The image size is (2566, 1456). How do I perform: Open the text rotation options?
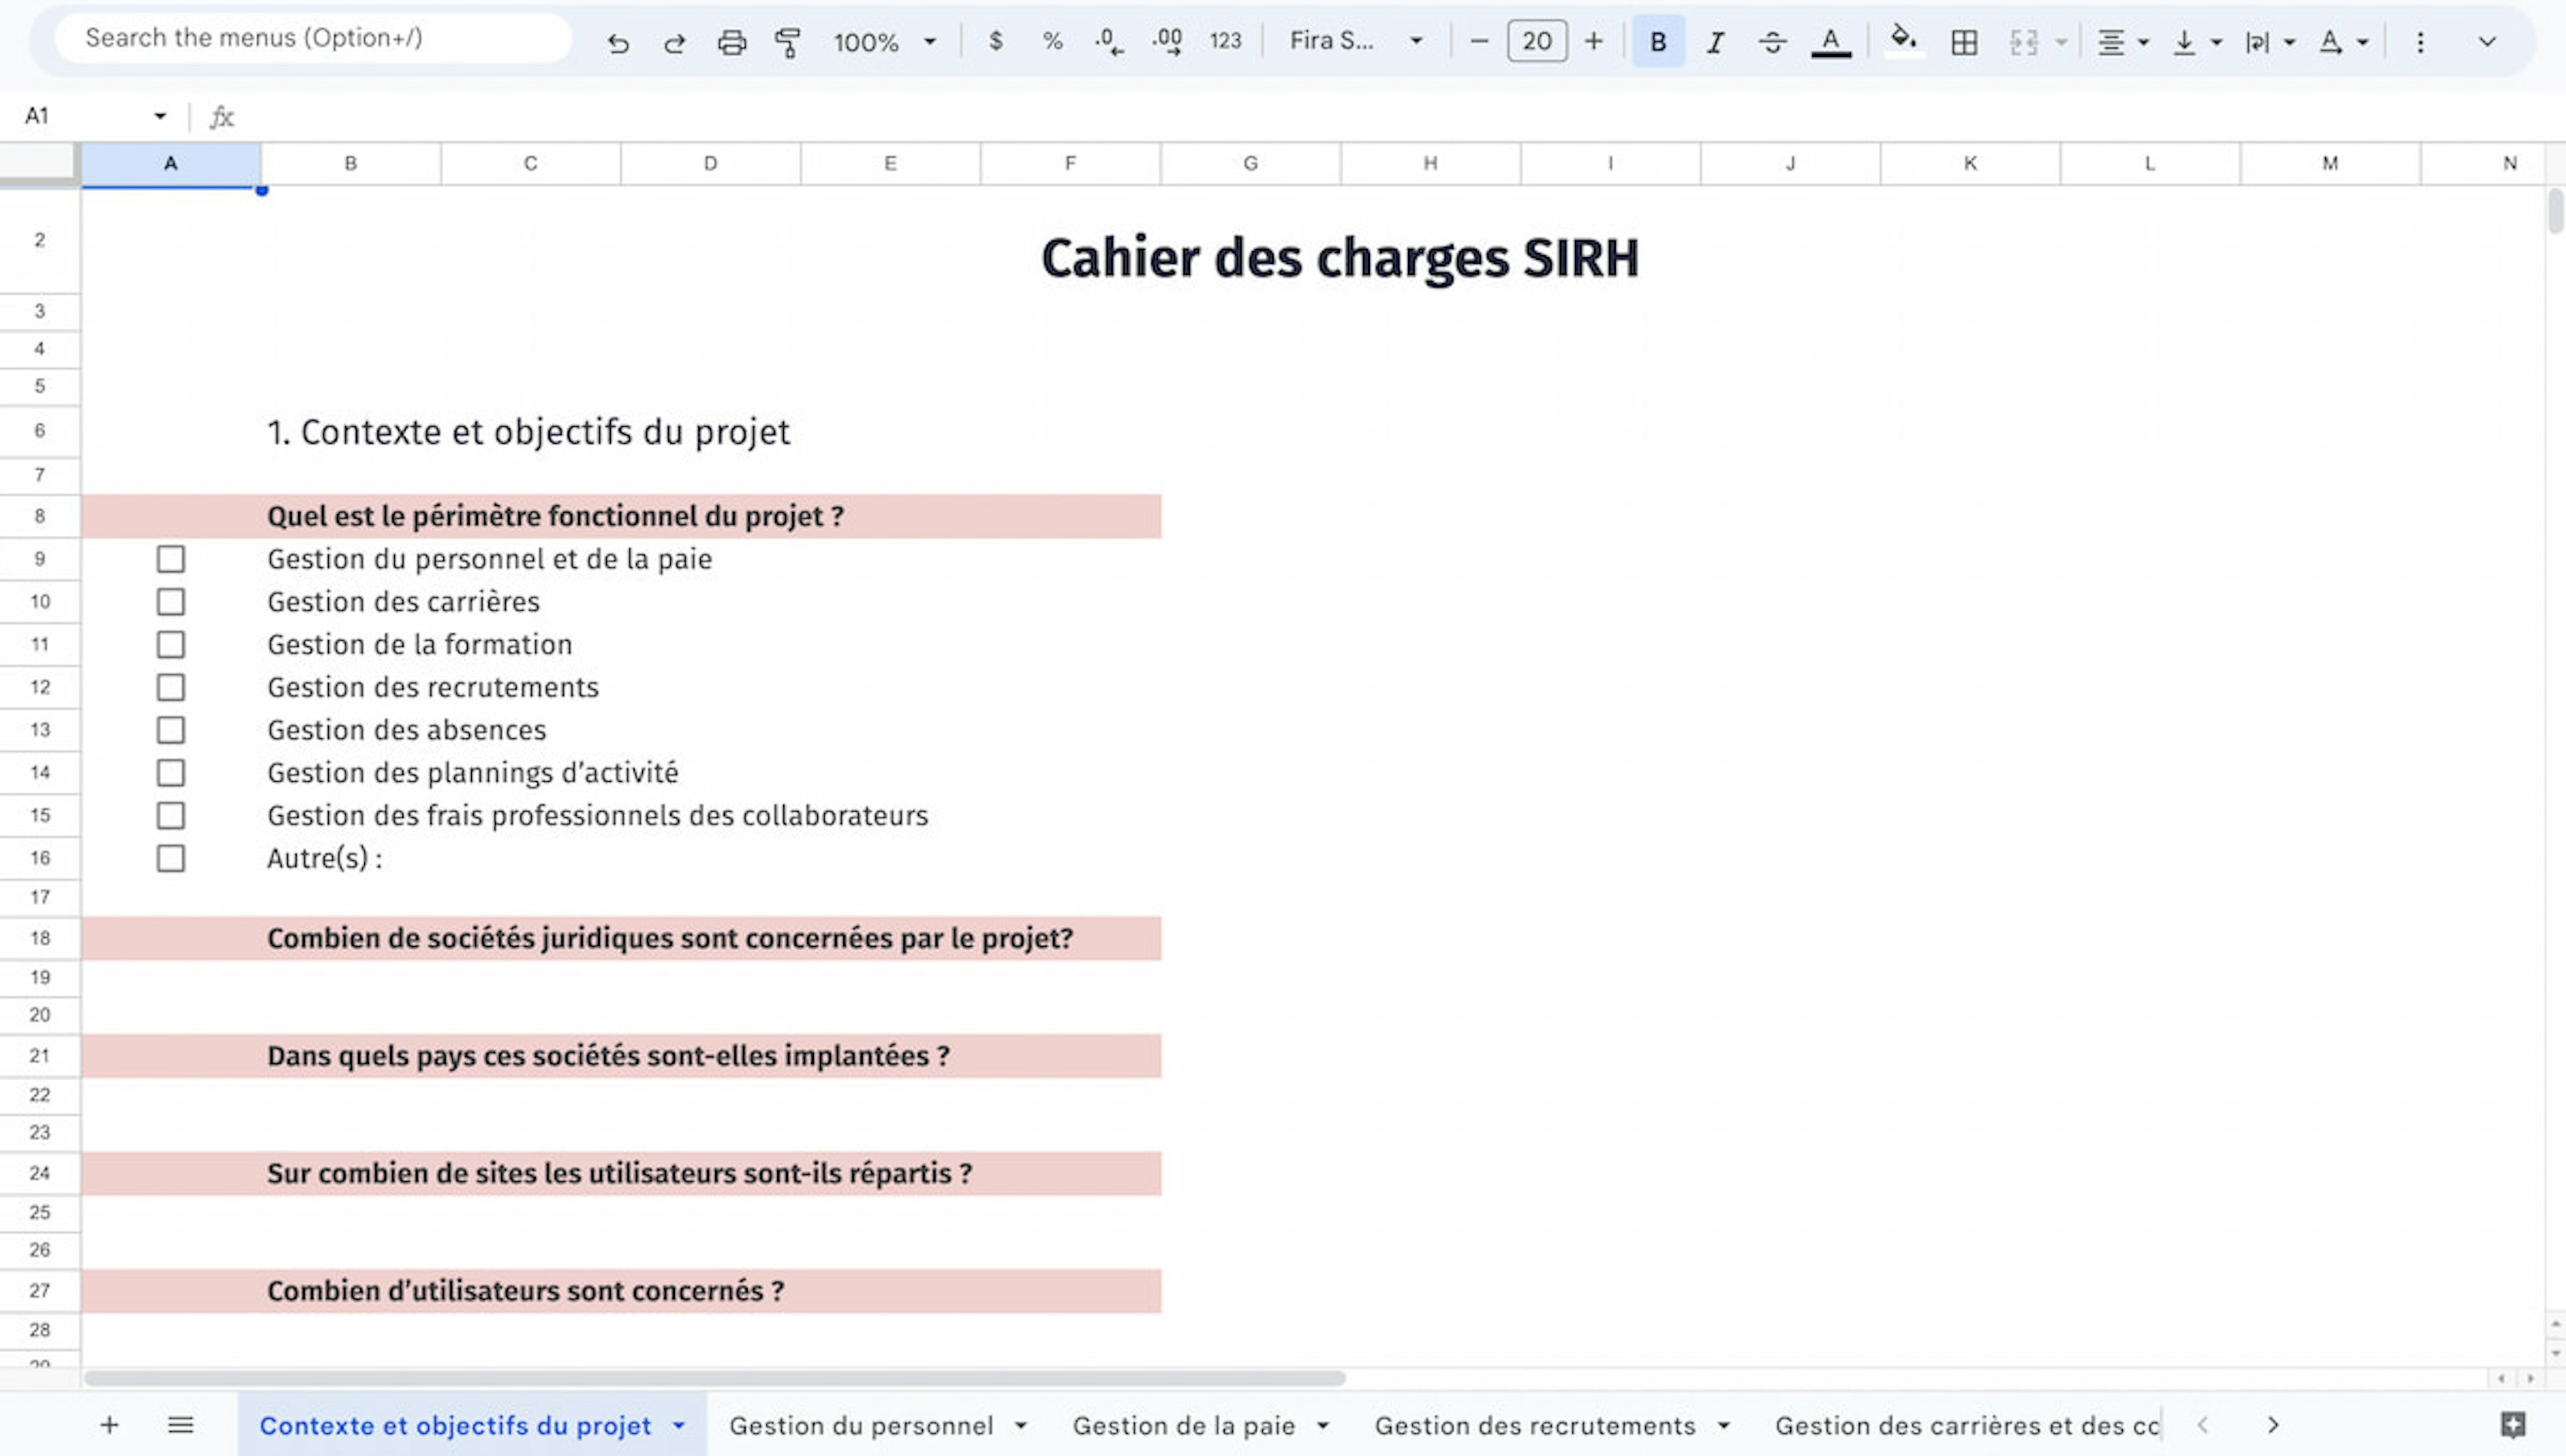[x=2330, y=42]
